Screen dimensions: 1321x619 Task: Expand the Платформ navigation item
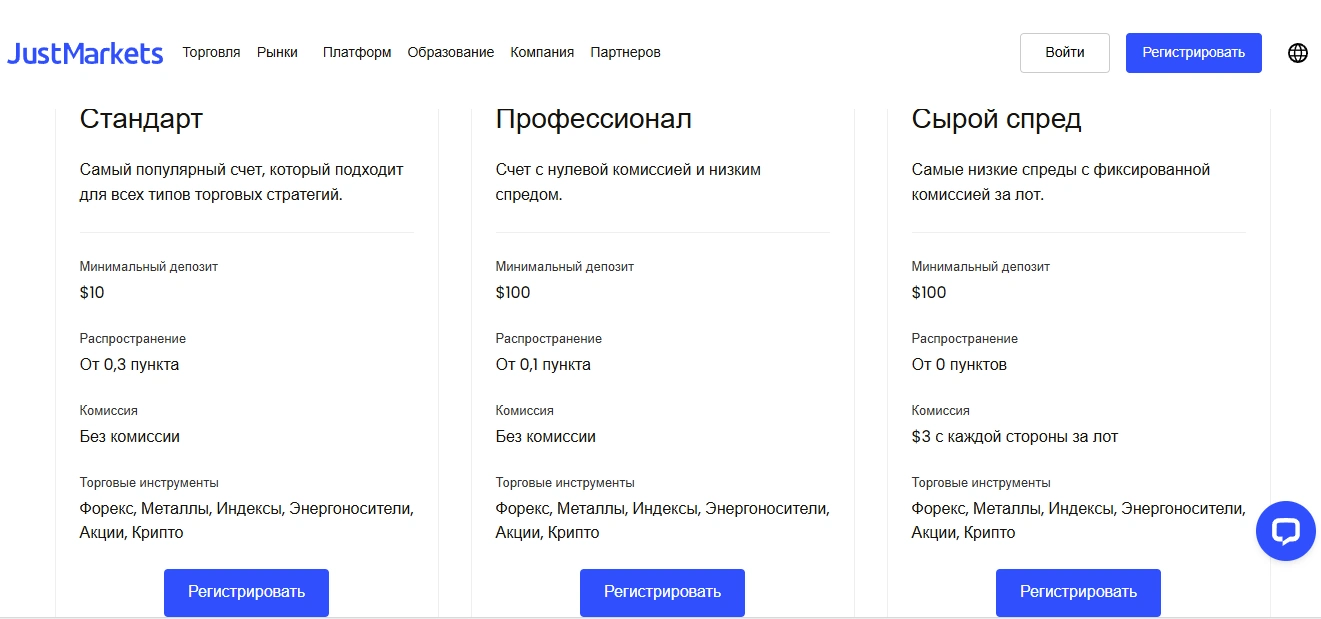(x=357, y=52)
